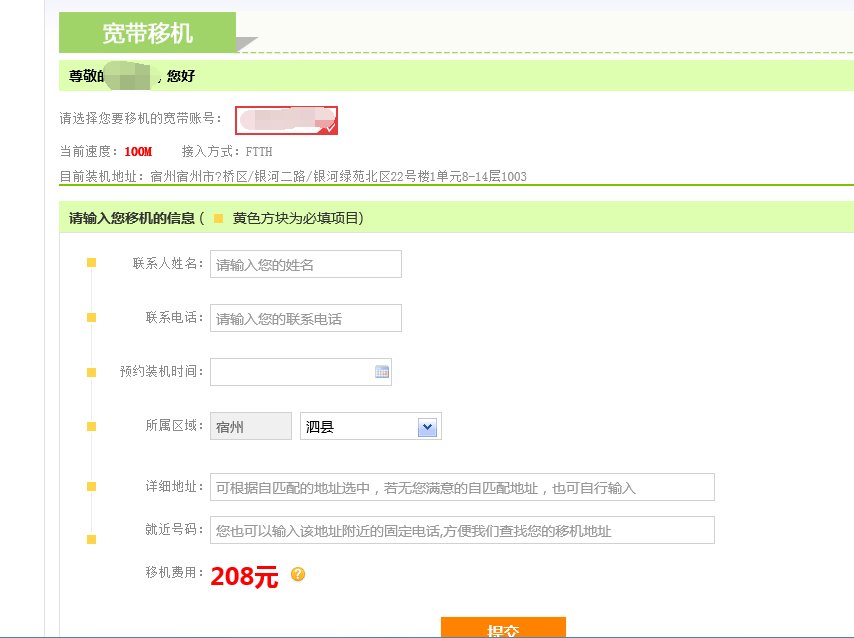Click the blue dropdown arrow of the 泗县 selector
Image resolution: width=854 pixels, height=638 pixels.
[x=427, y=425]
